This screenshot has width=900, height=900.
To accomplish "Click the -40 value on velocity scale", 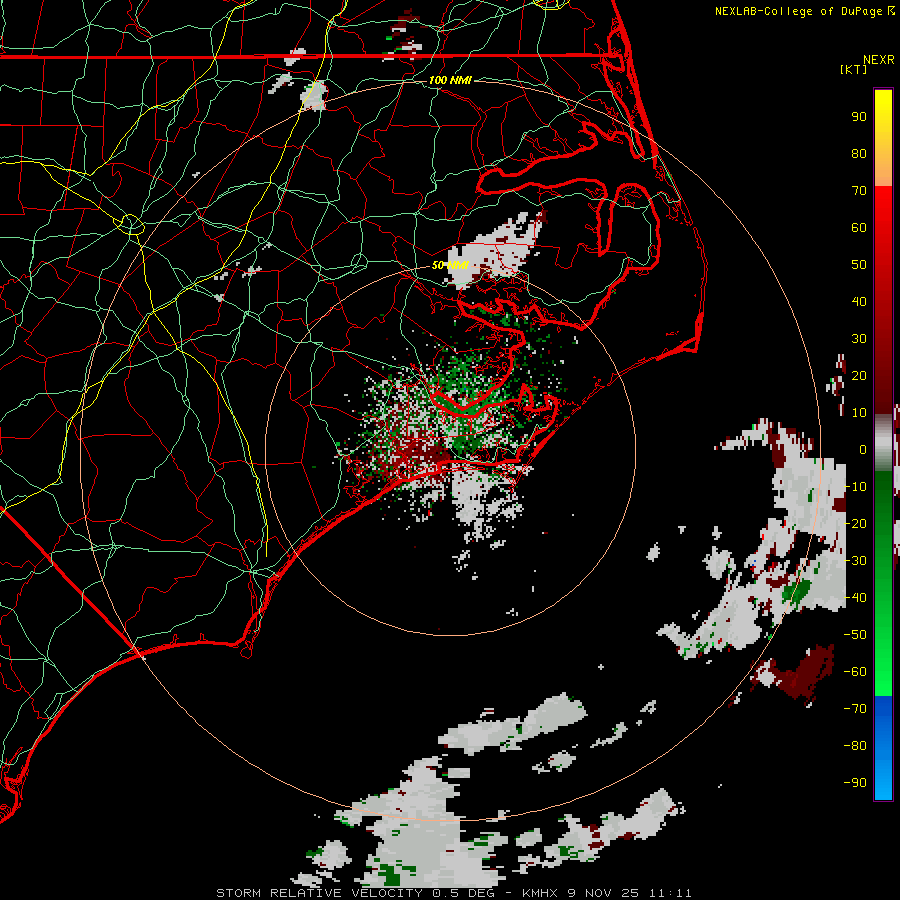I will (x=855, y=598).
